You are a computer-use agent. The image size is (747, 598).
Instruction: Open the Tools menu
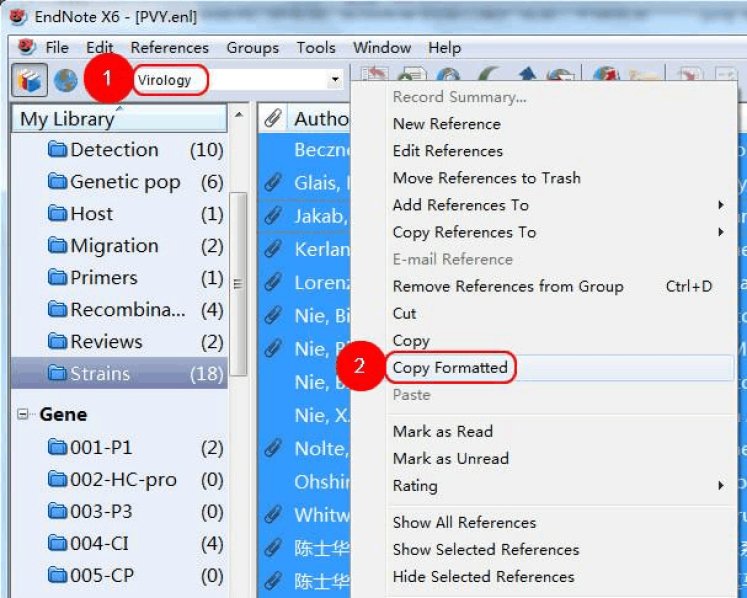(x=316, y=48)
